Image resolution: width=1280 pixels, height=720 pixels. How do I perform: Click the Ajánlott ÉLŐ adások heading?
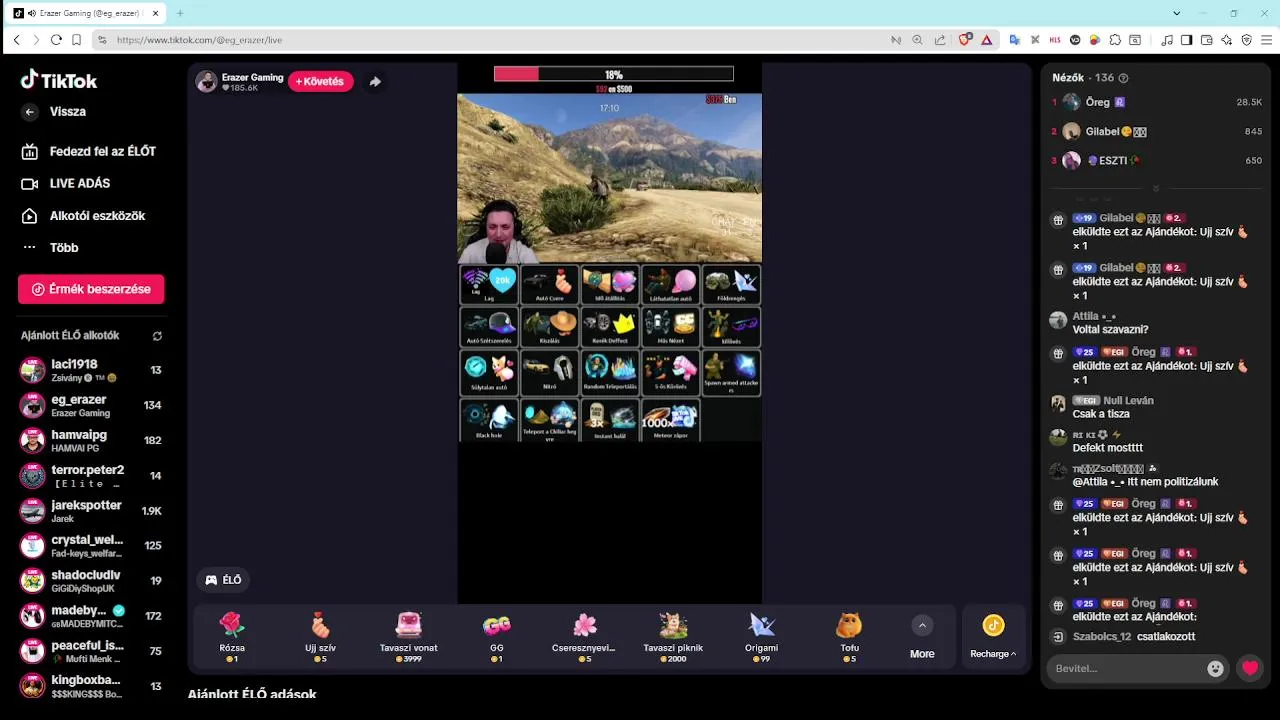[x=252, y=694]
